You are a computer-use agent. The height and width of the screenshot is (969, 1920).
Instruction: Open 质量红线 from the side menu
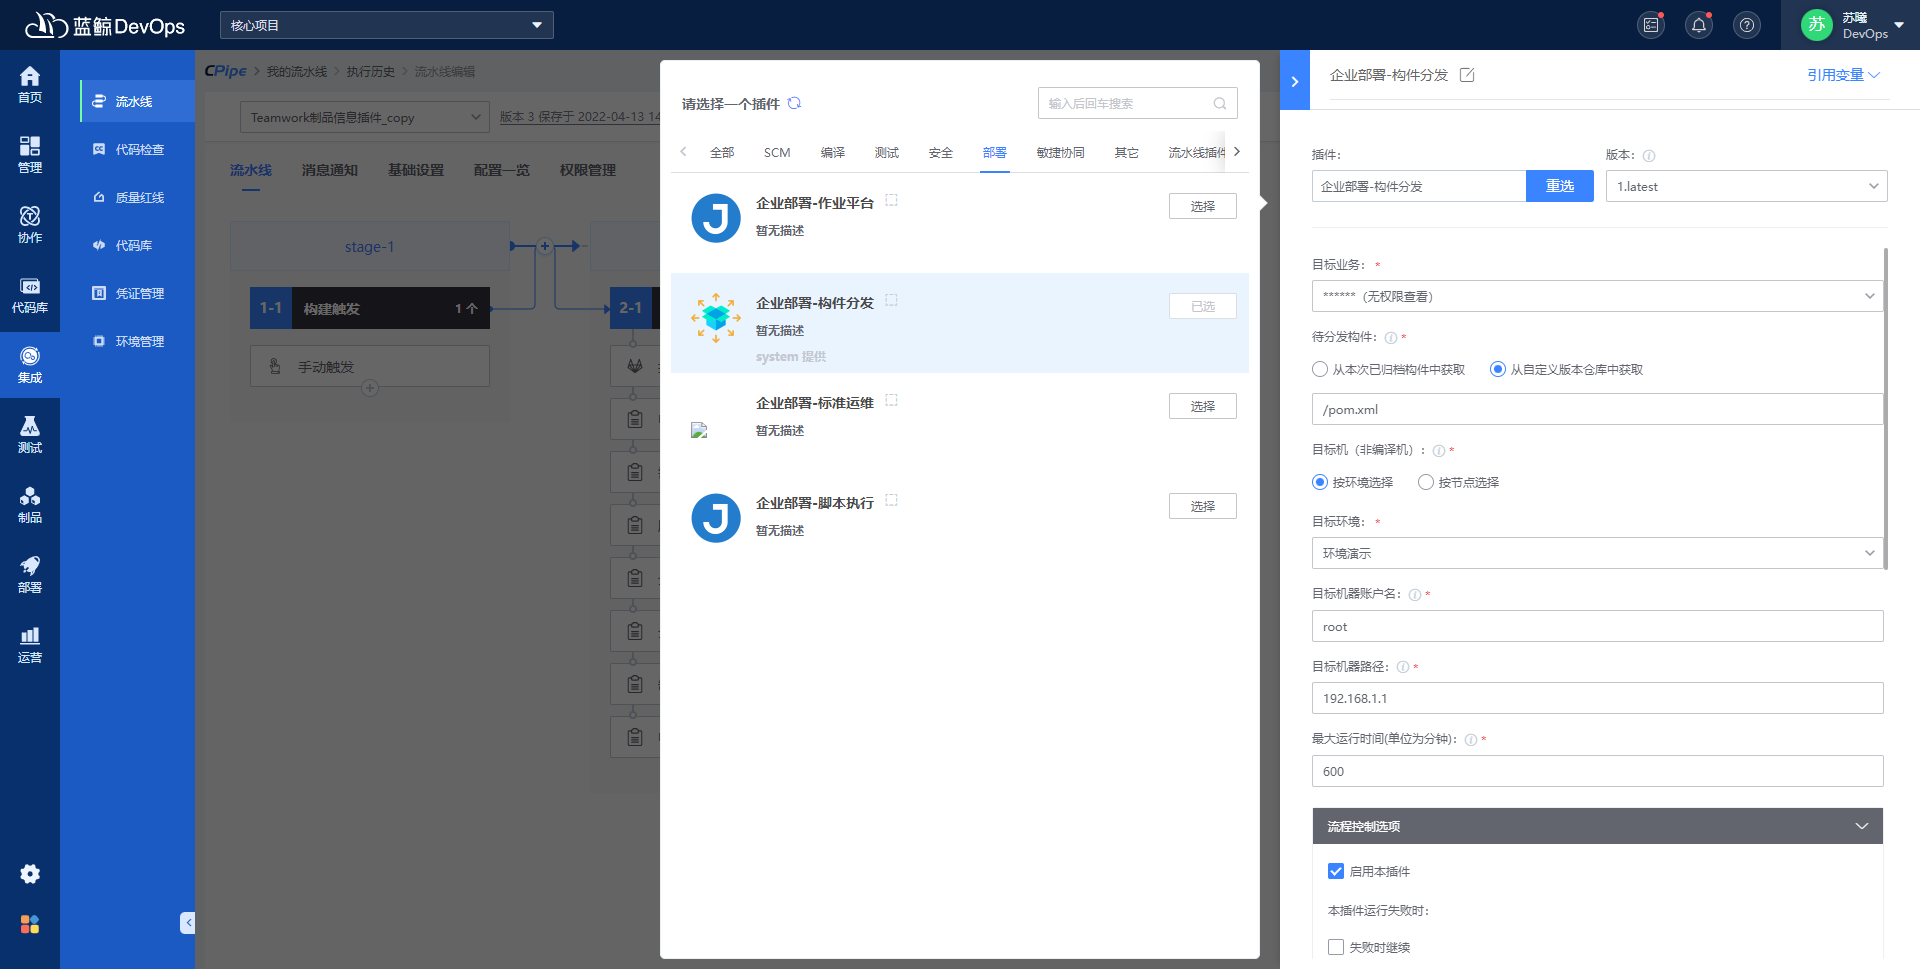pos(130,197)
